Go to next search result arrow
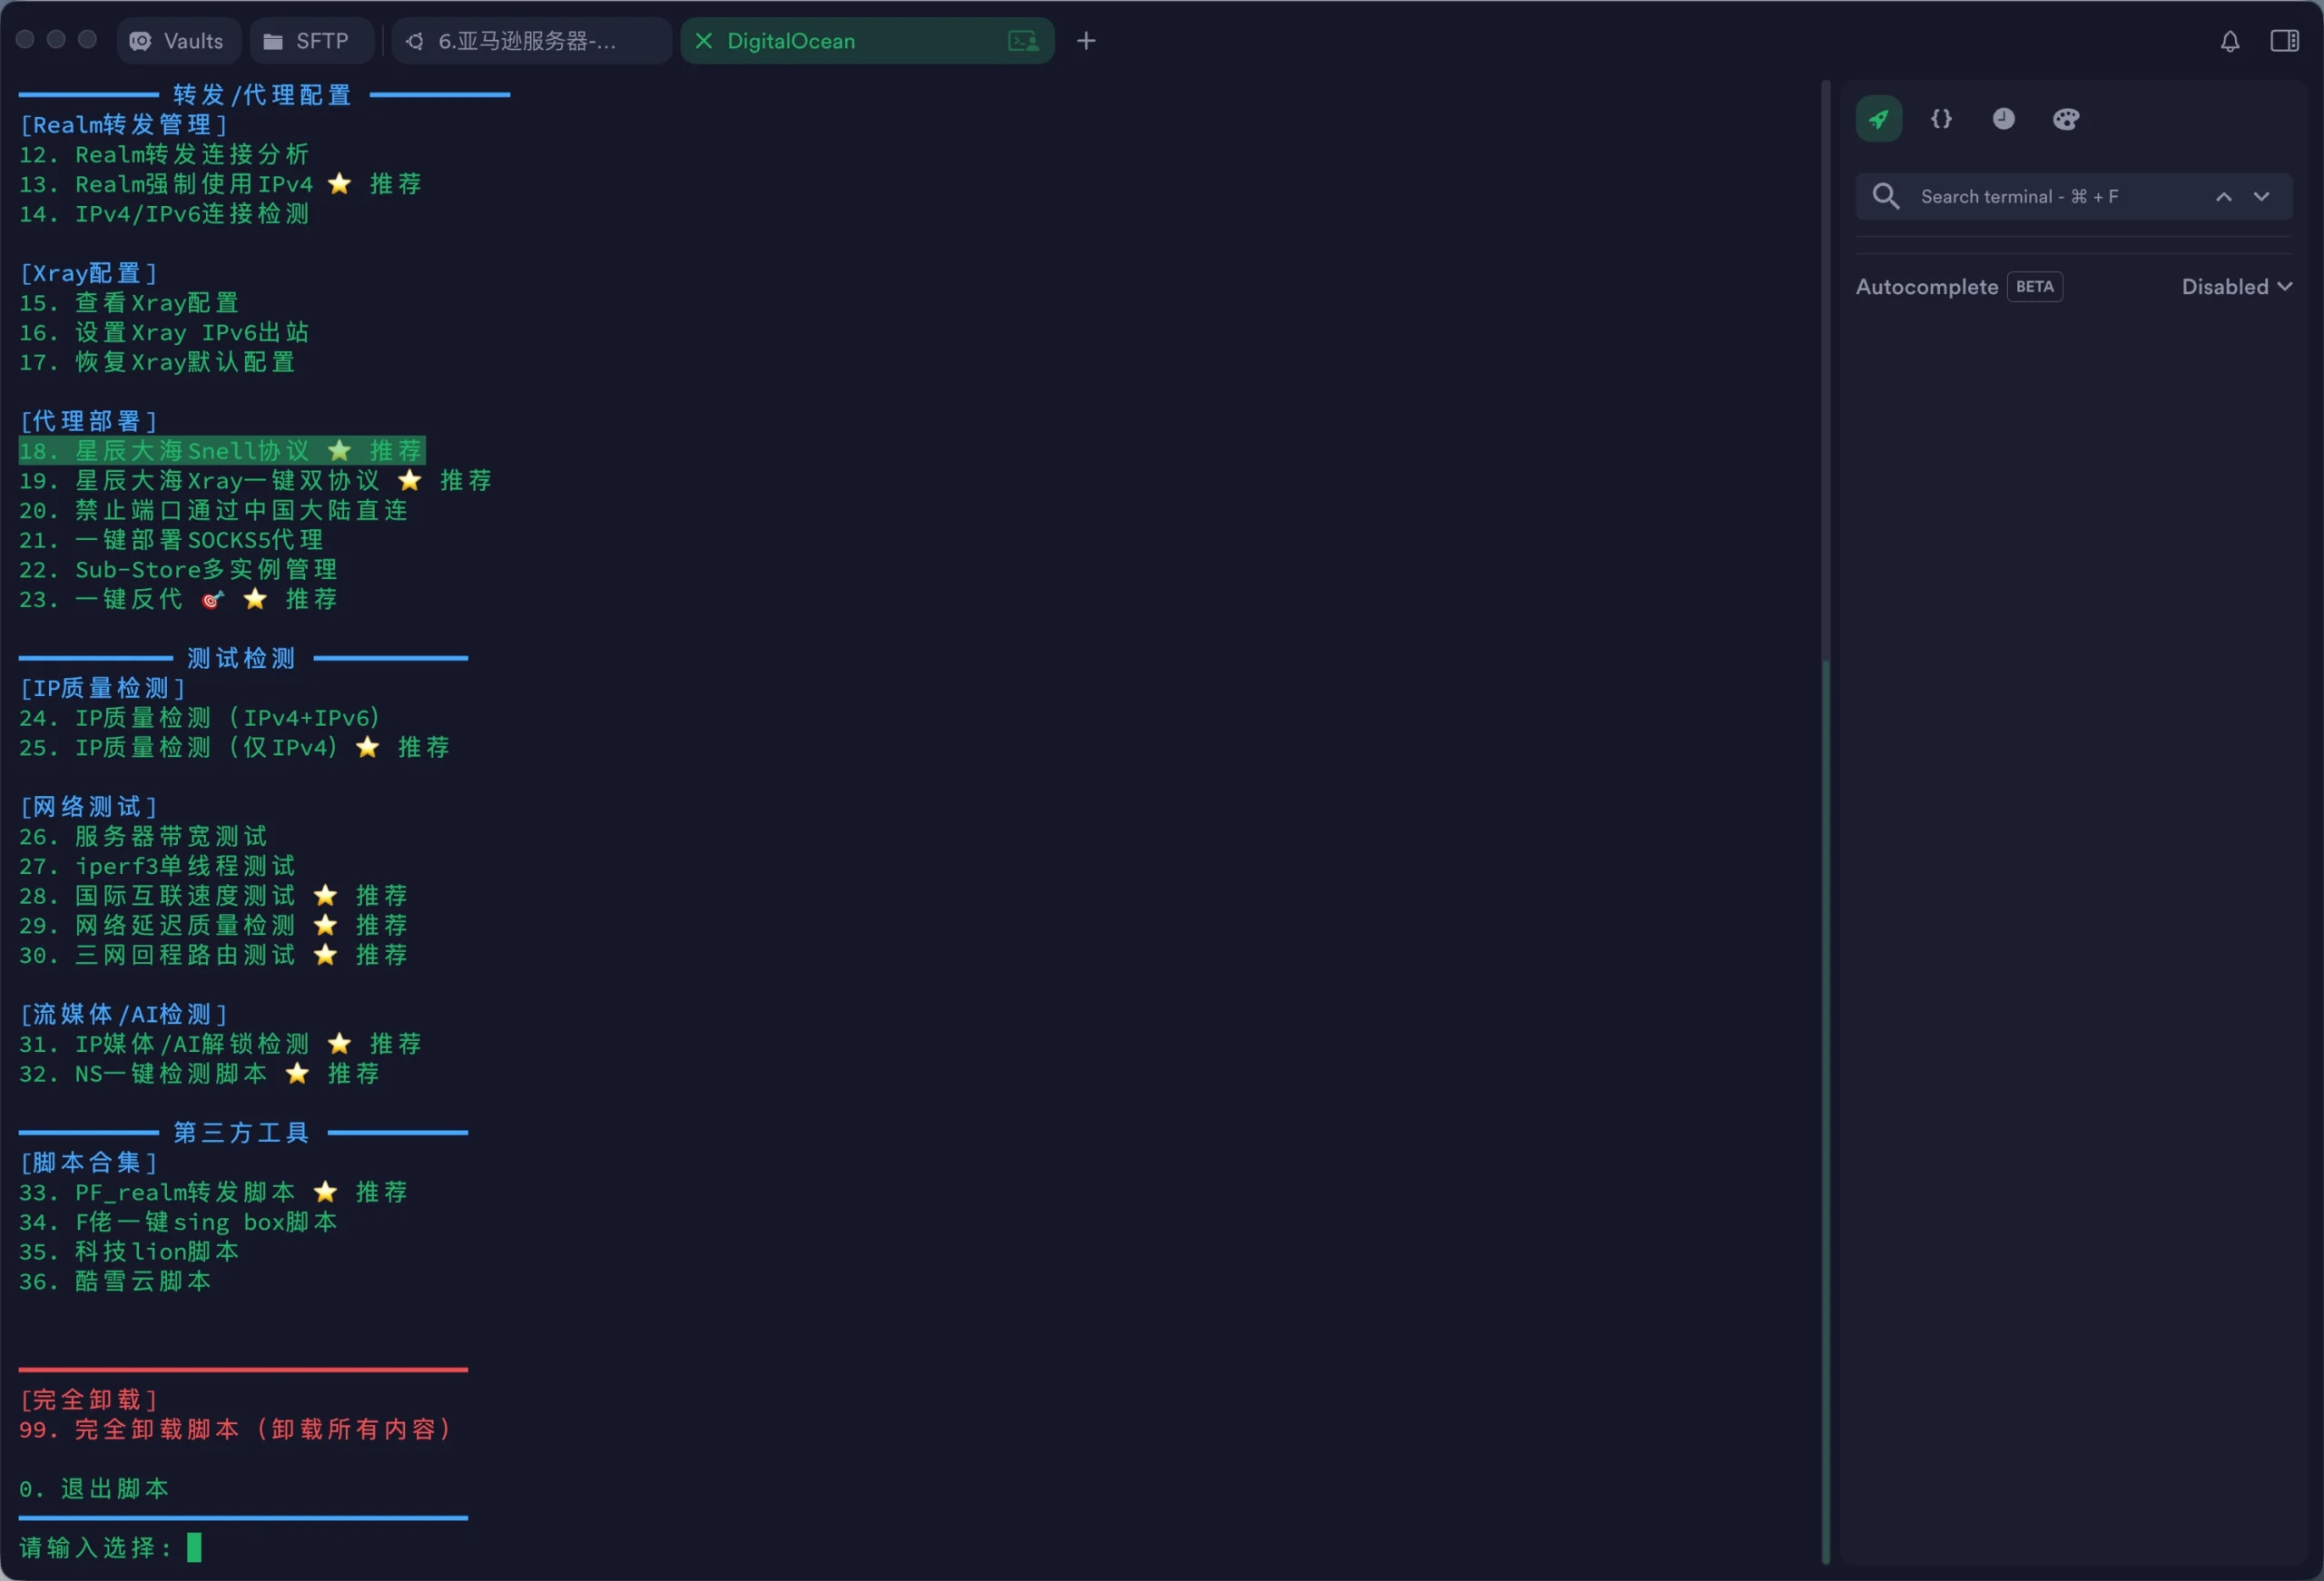This screenshot has height=1581, width=2324. point(2261,197)
